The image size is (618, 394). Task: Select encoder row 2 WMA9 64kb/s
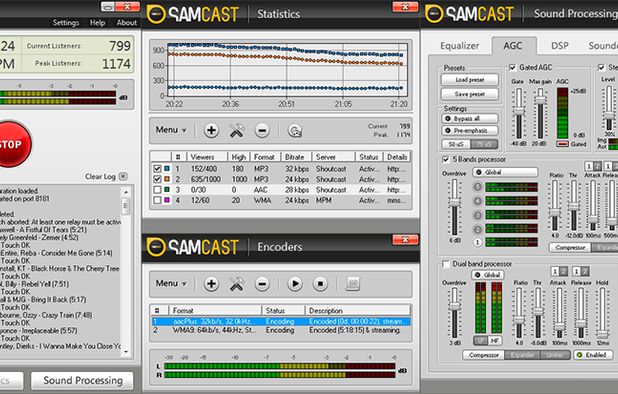[281, 330]
